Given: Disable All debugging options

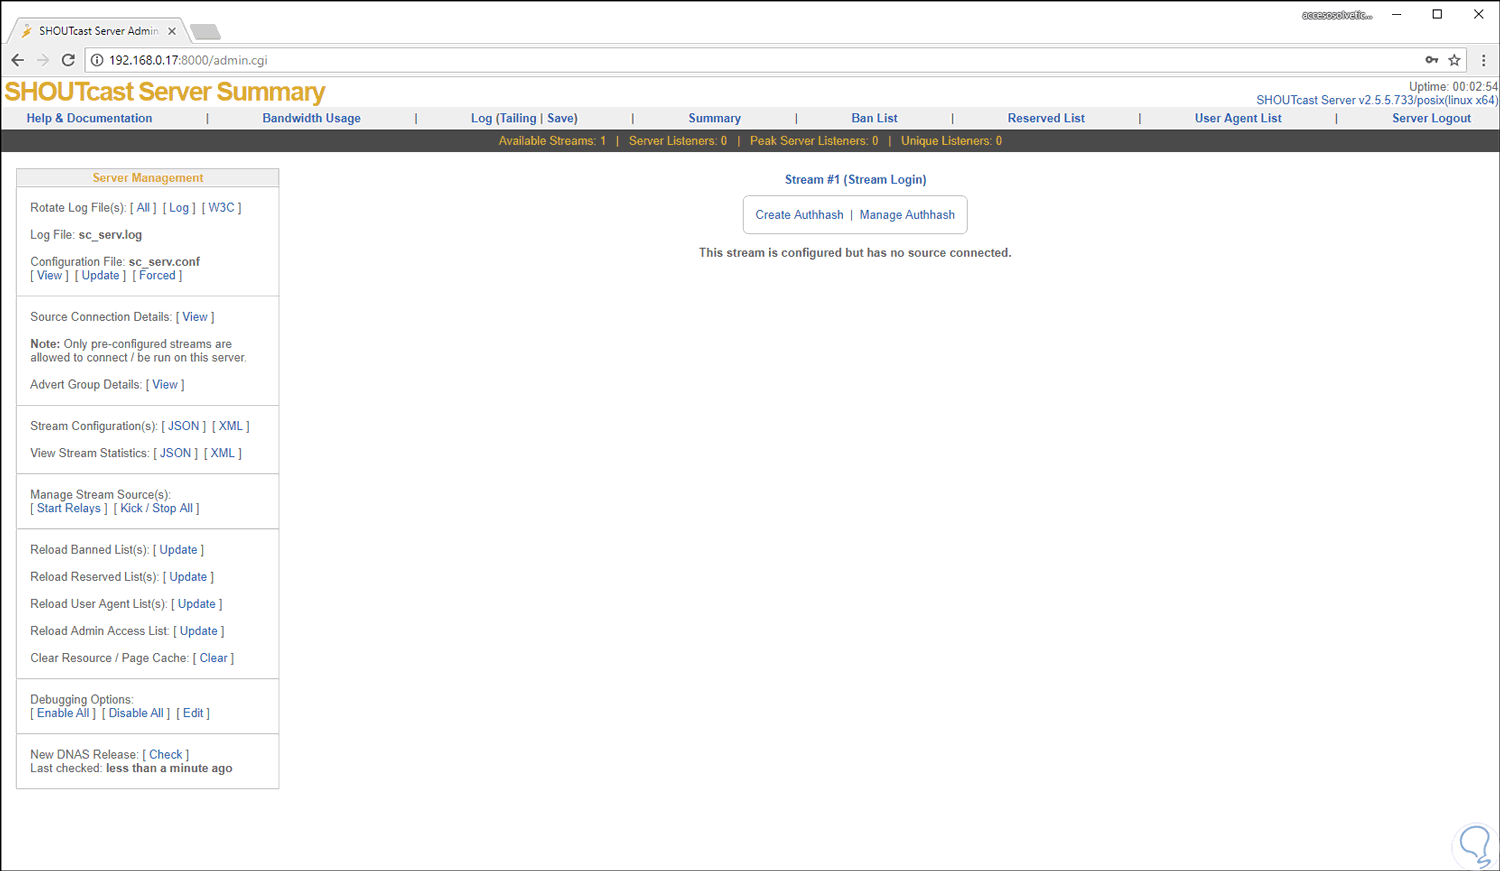Looking at the screenshot, I should tap(136, 714).
